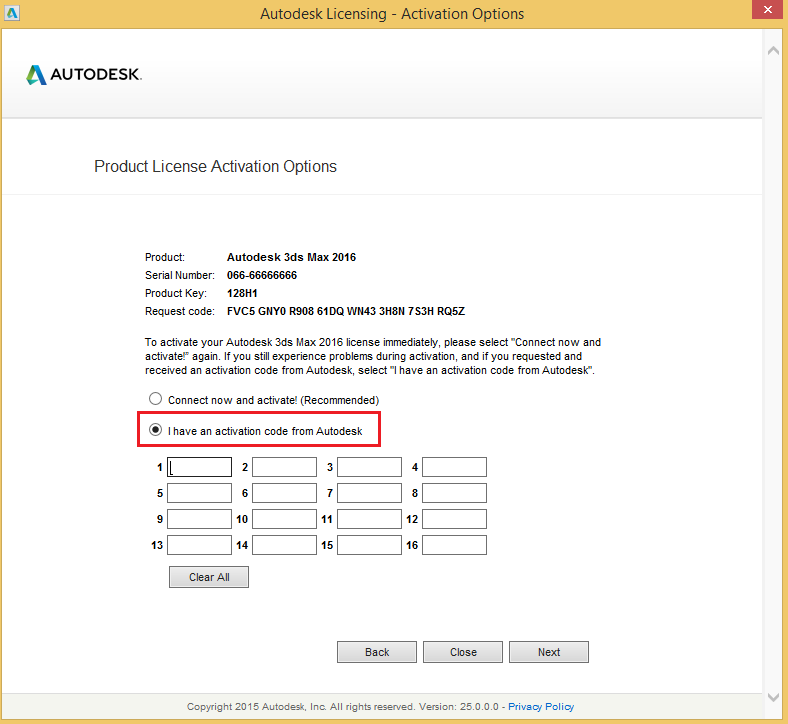788x724 pixels.
Task: Select 'Connect now and activate!' radio button
Action: 155,399
